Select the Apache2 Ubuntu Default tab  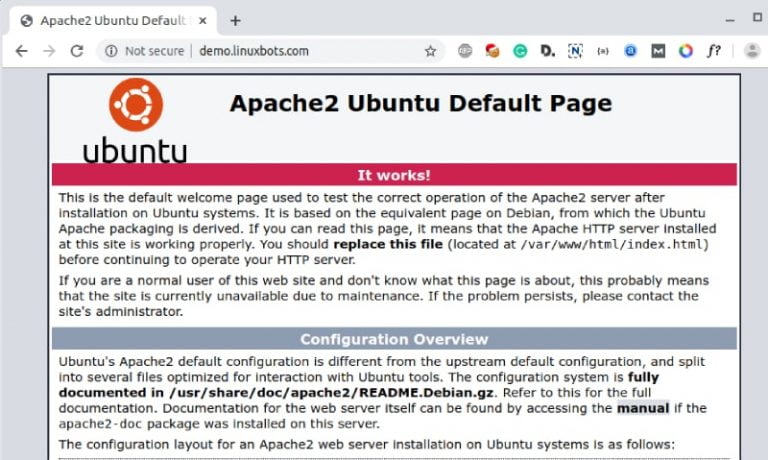tap(113, 21)
